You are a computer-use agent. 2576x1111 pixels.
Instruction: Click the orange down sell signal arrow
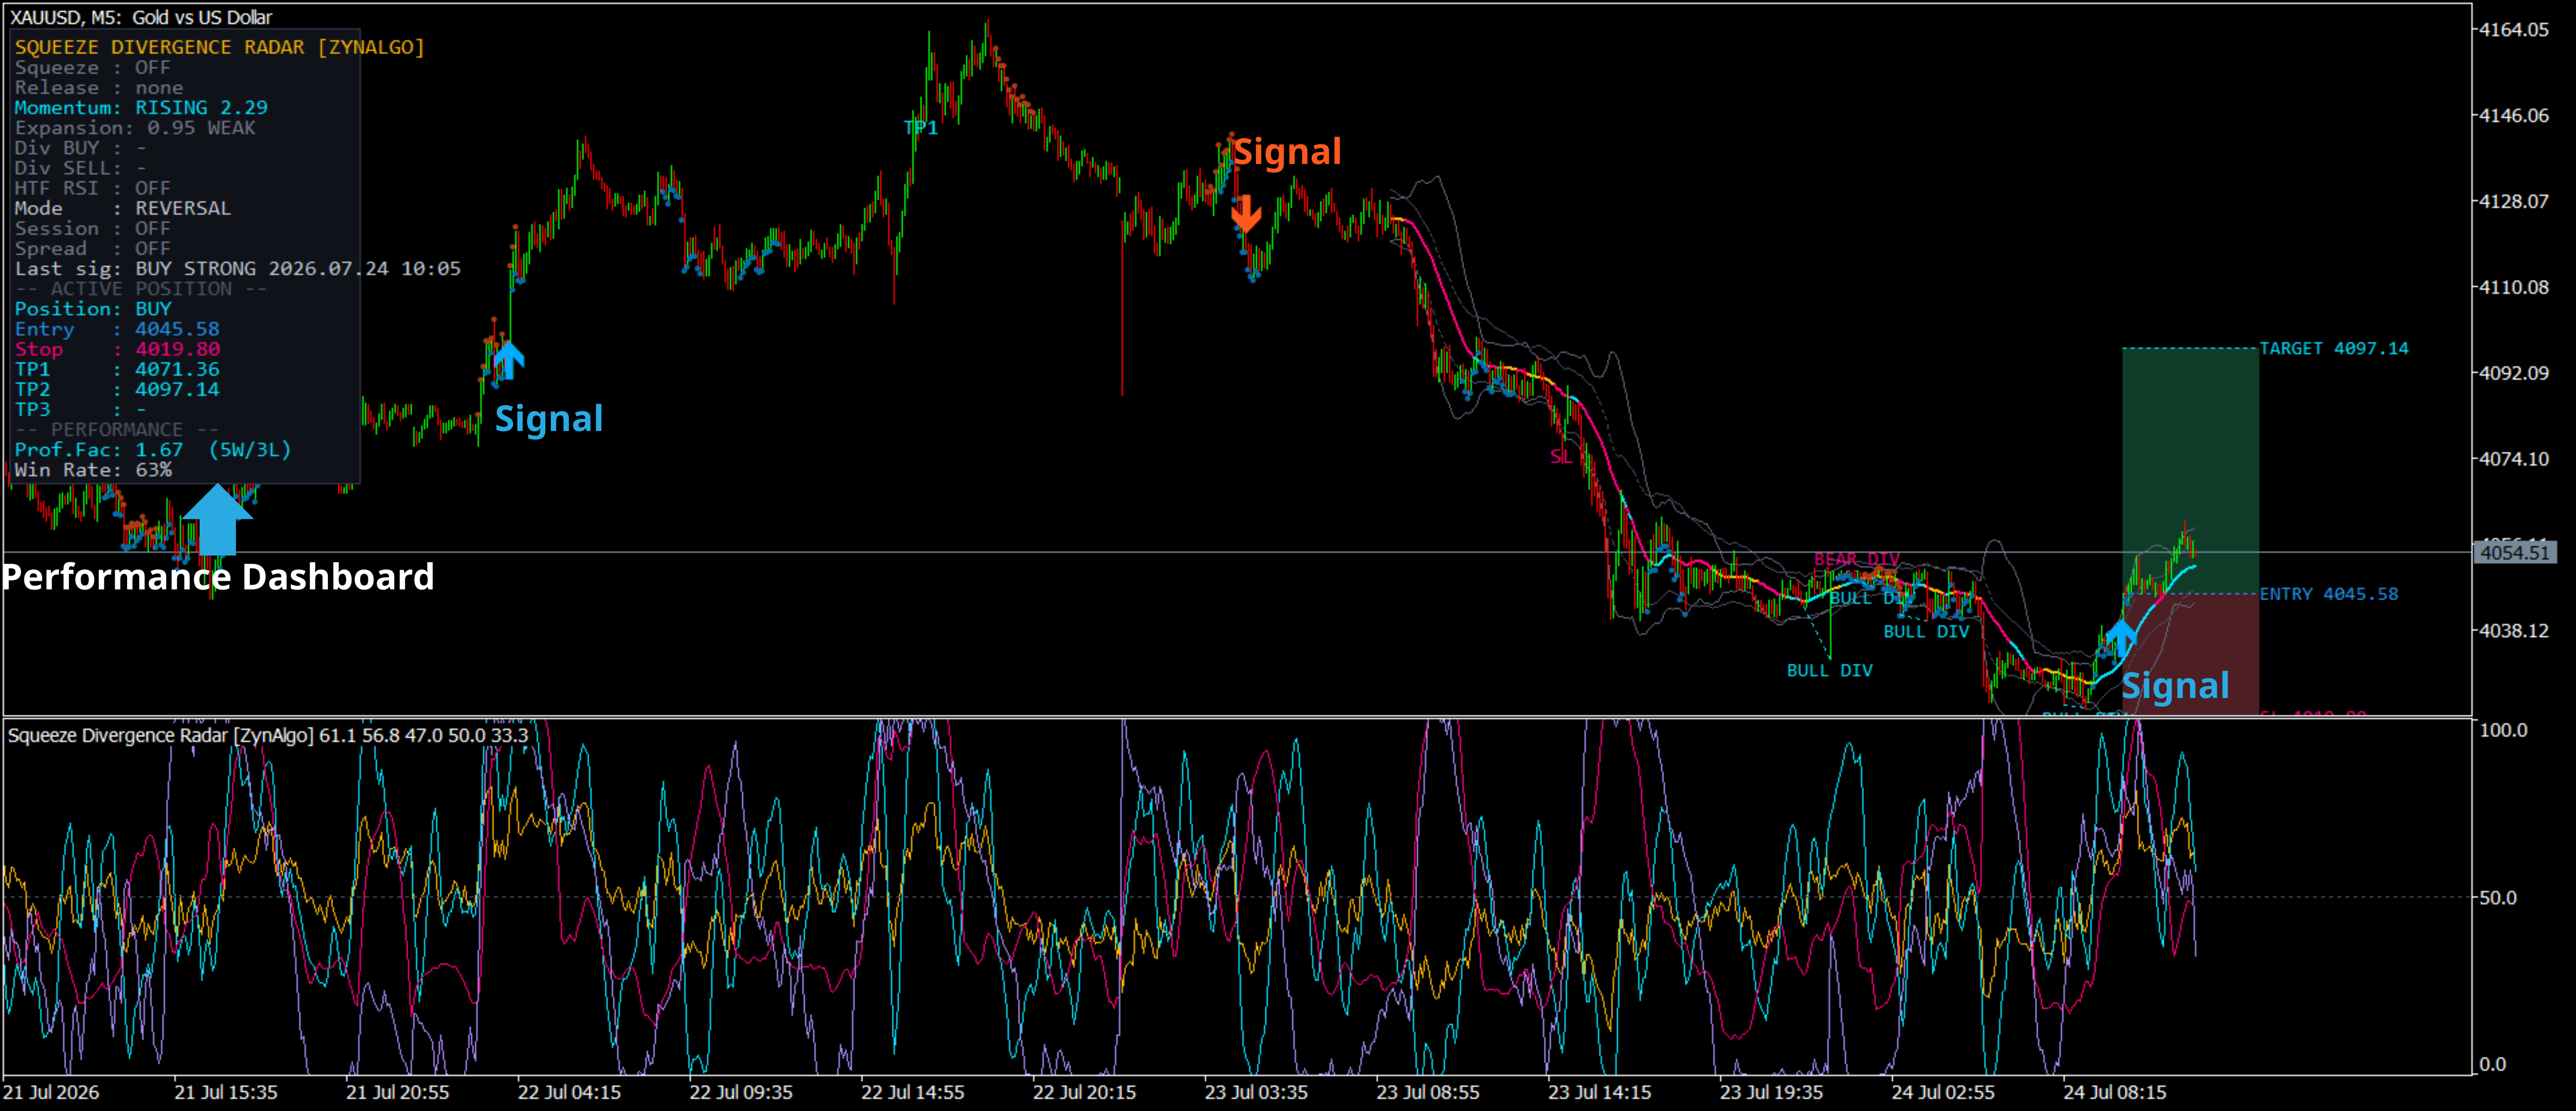coord(1246,213)
